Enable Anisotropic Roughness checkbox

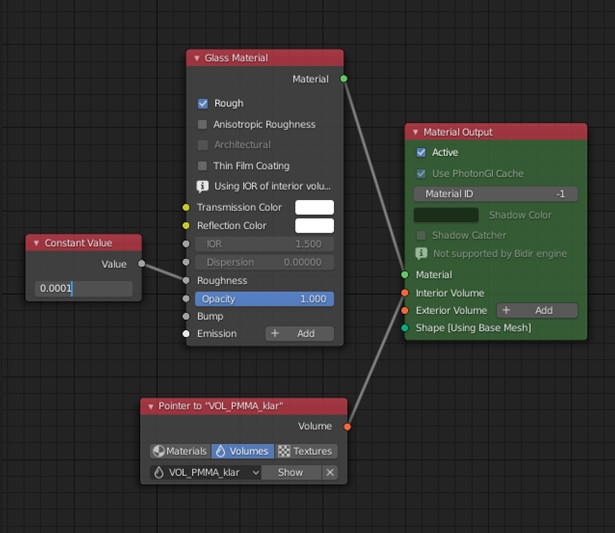[x=203, y=124]
